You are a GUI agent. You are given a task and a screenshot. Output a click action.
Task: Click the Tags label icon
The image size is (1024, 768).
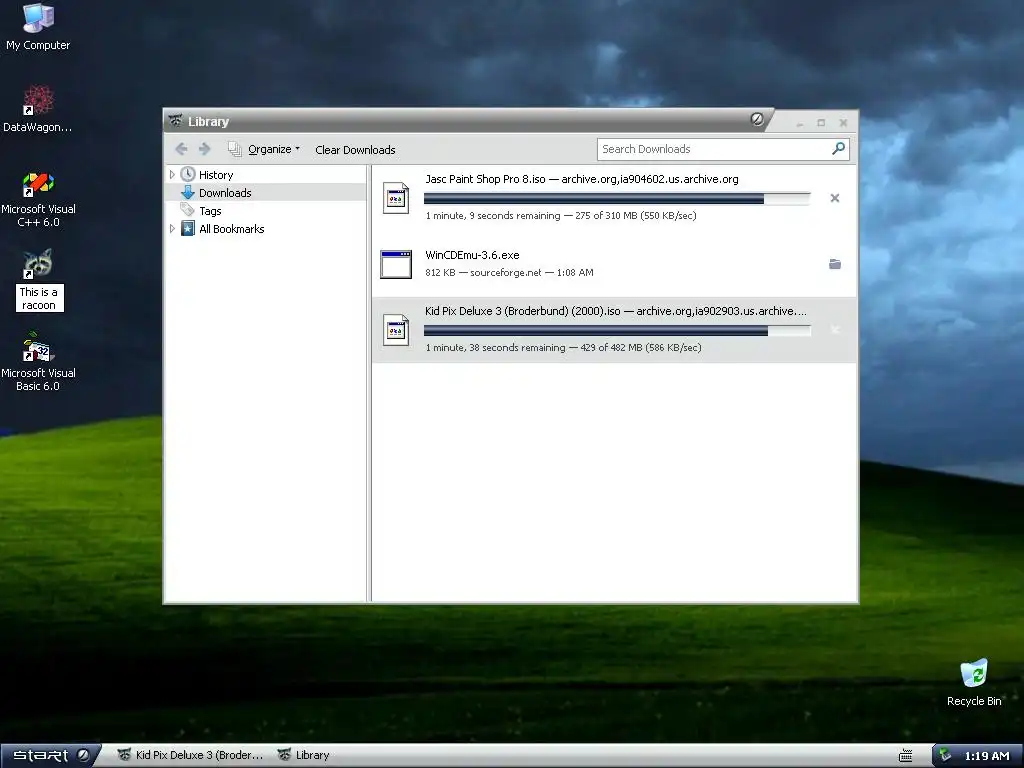(188, 210)
